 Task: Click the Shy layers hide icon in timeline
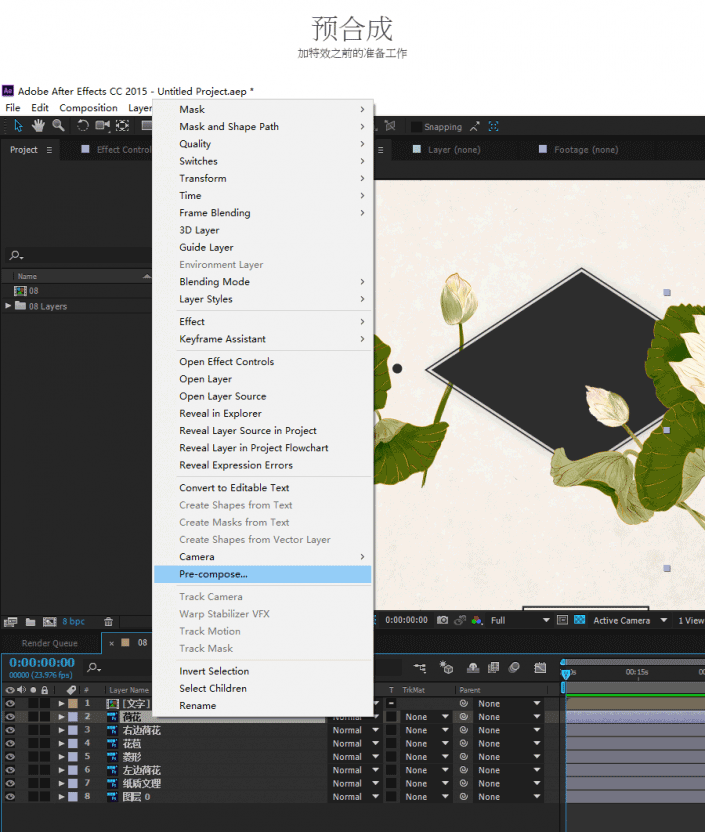click(x=473, y=668)
